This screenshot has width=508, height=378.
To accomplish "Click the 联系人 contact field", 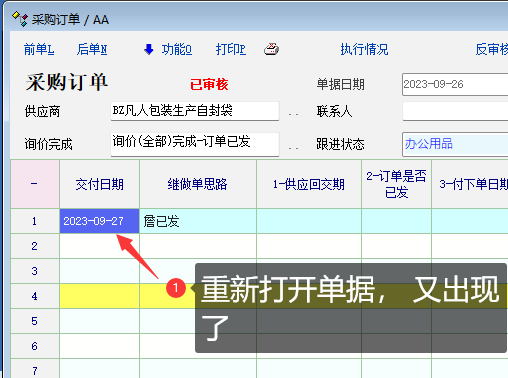I will [455, 111].
